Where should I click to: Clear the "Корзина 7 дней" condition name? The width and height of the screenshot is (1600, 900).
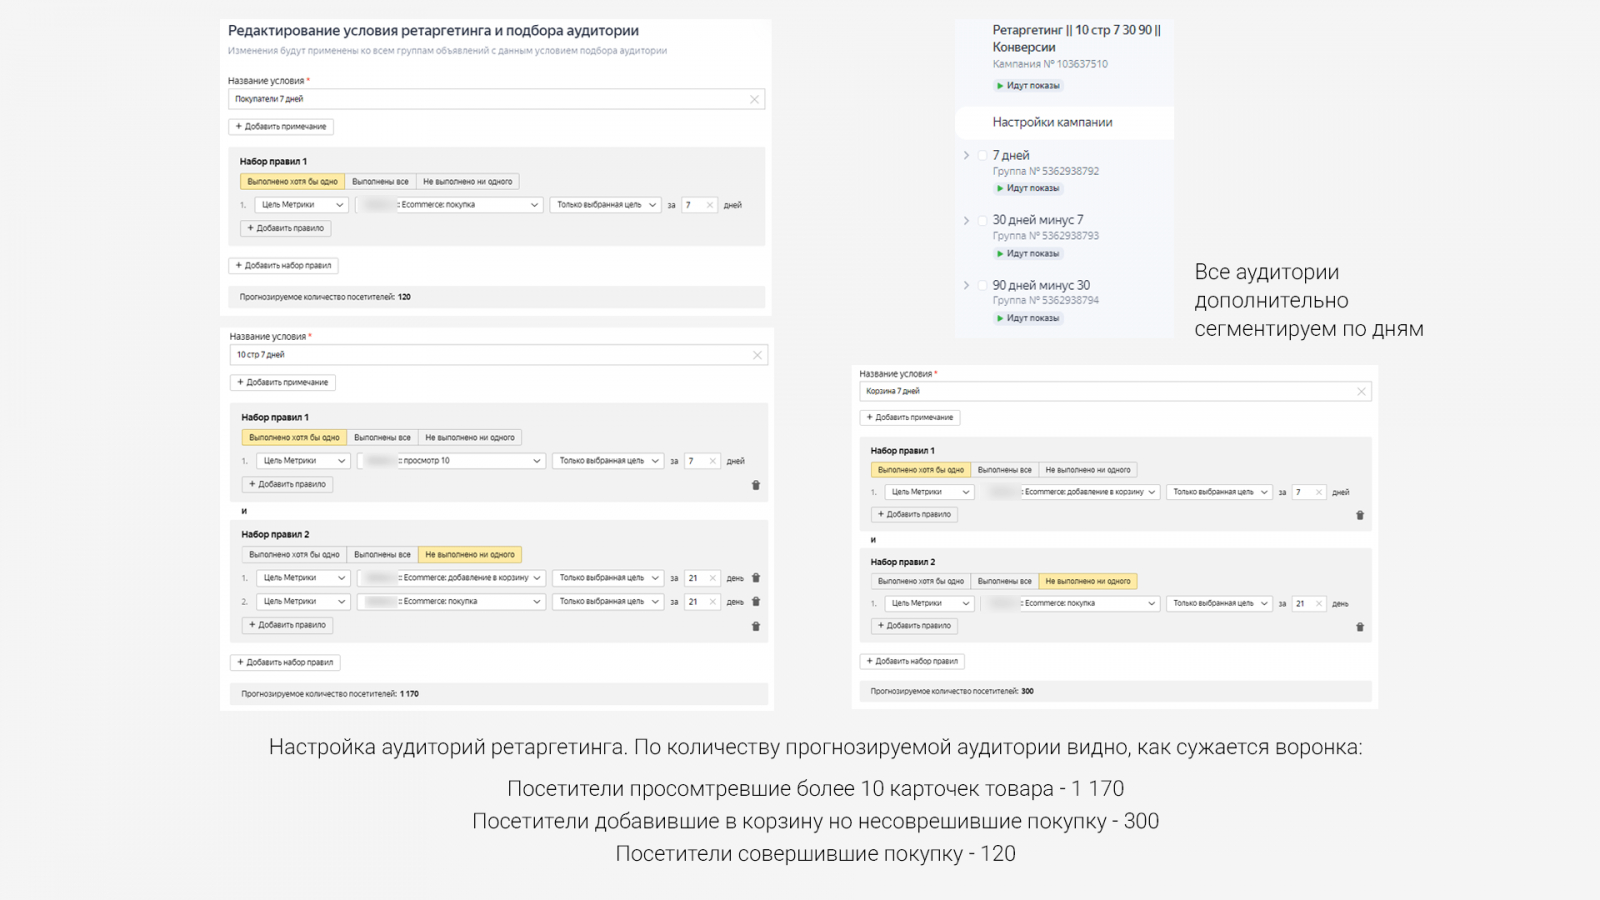(x=1361, y=392)
